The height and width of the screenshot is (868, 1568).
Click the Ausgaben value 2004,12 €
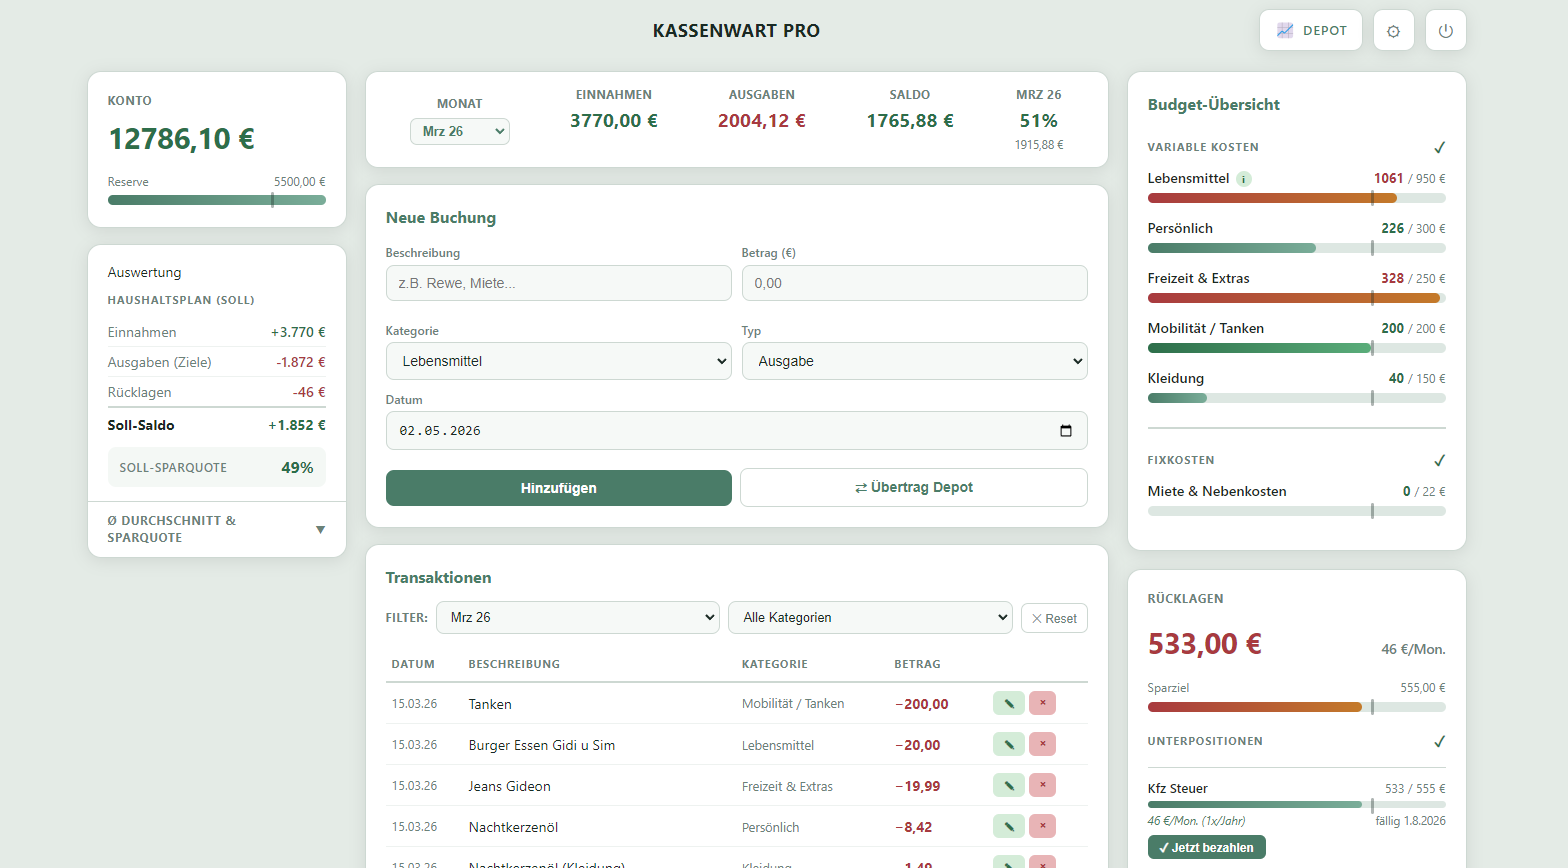tap(762, 121)
